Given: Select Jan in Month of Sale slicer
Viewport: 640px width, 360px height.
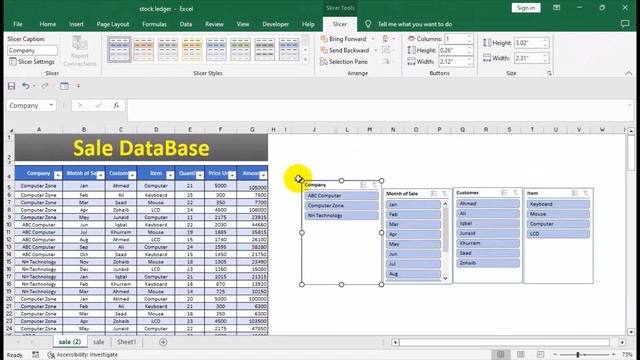Looking at the screenshot, I should coord(413,204).
